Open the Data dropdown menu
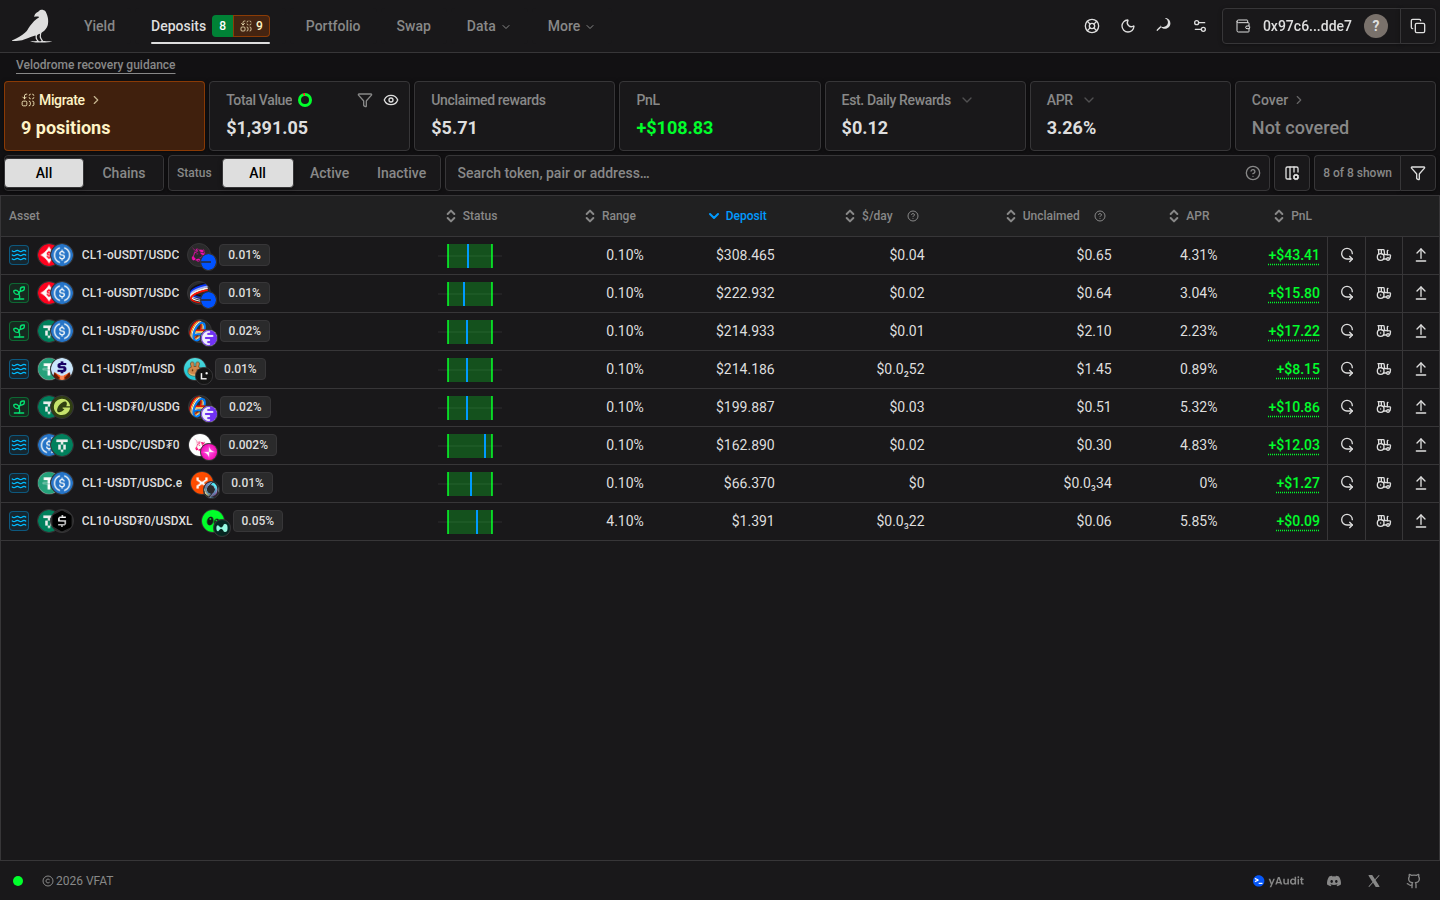 pos(488,26)
